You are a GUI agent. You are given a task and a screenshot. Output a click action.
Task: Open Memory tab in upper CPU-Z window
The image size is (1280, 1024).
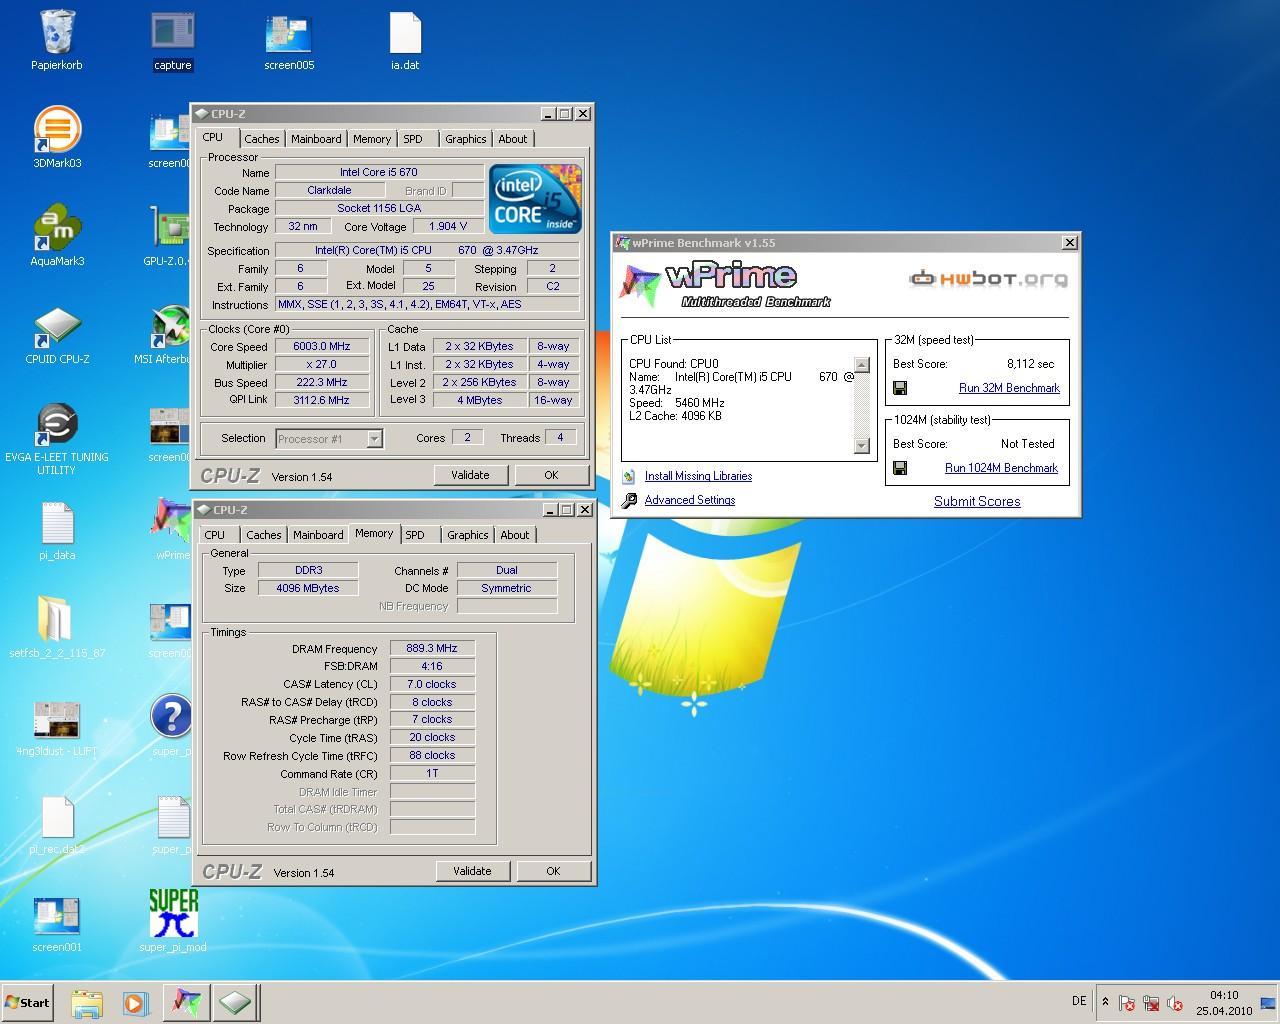coord(372,139)
